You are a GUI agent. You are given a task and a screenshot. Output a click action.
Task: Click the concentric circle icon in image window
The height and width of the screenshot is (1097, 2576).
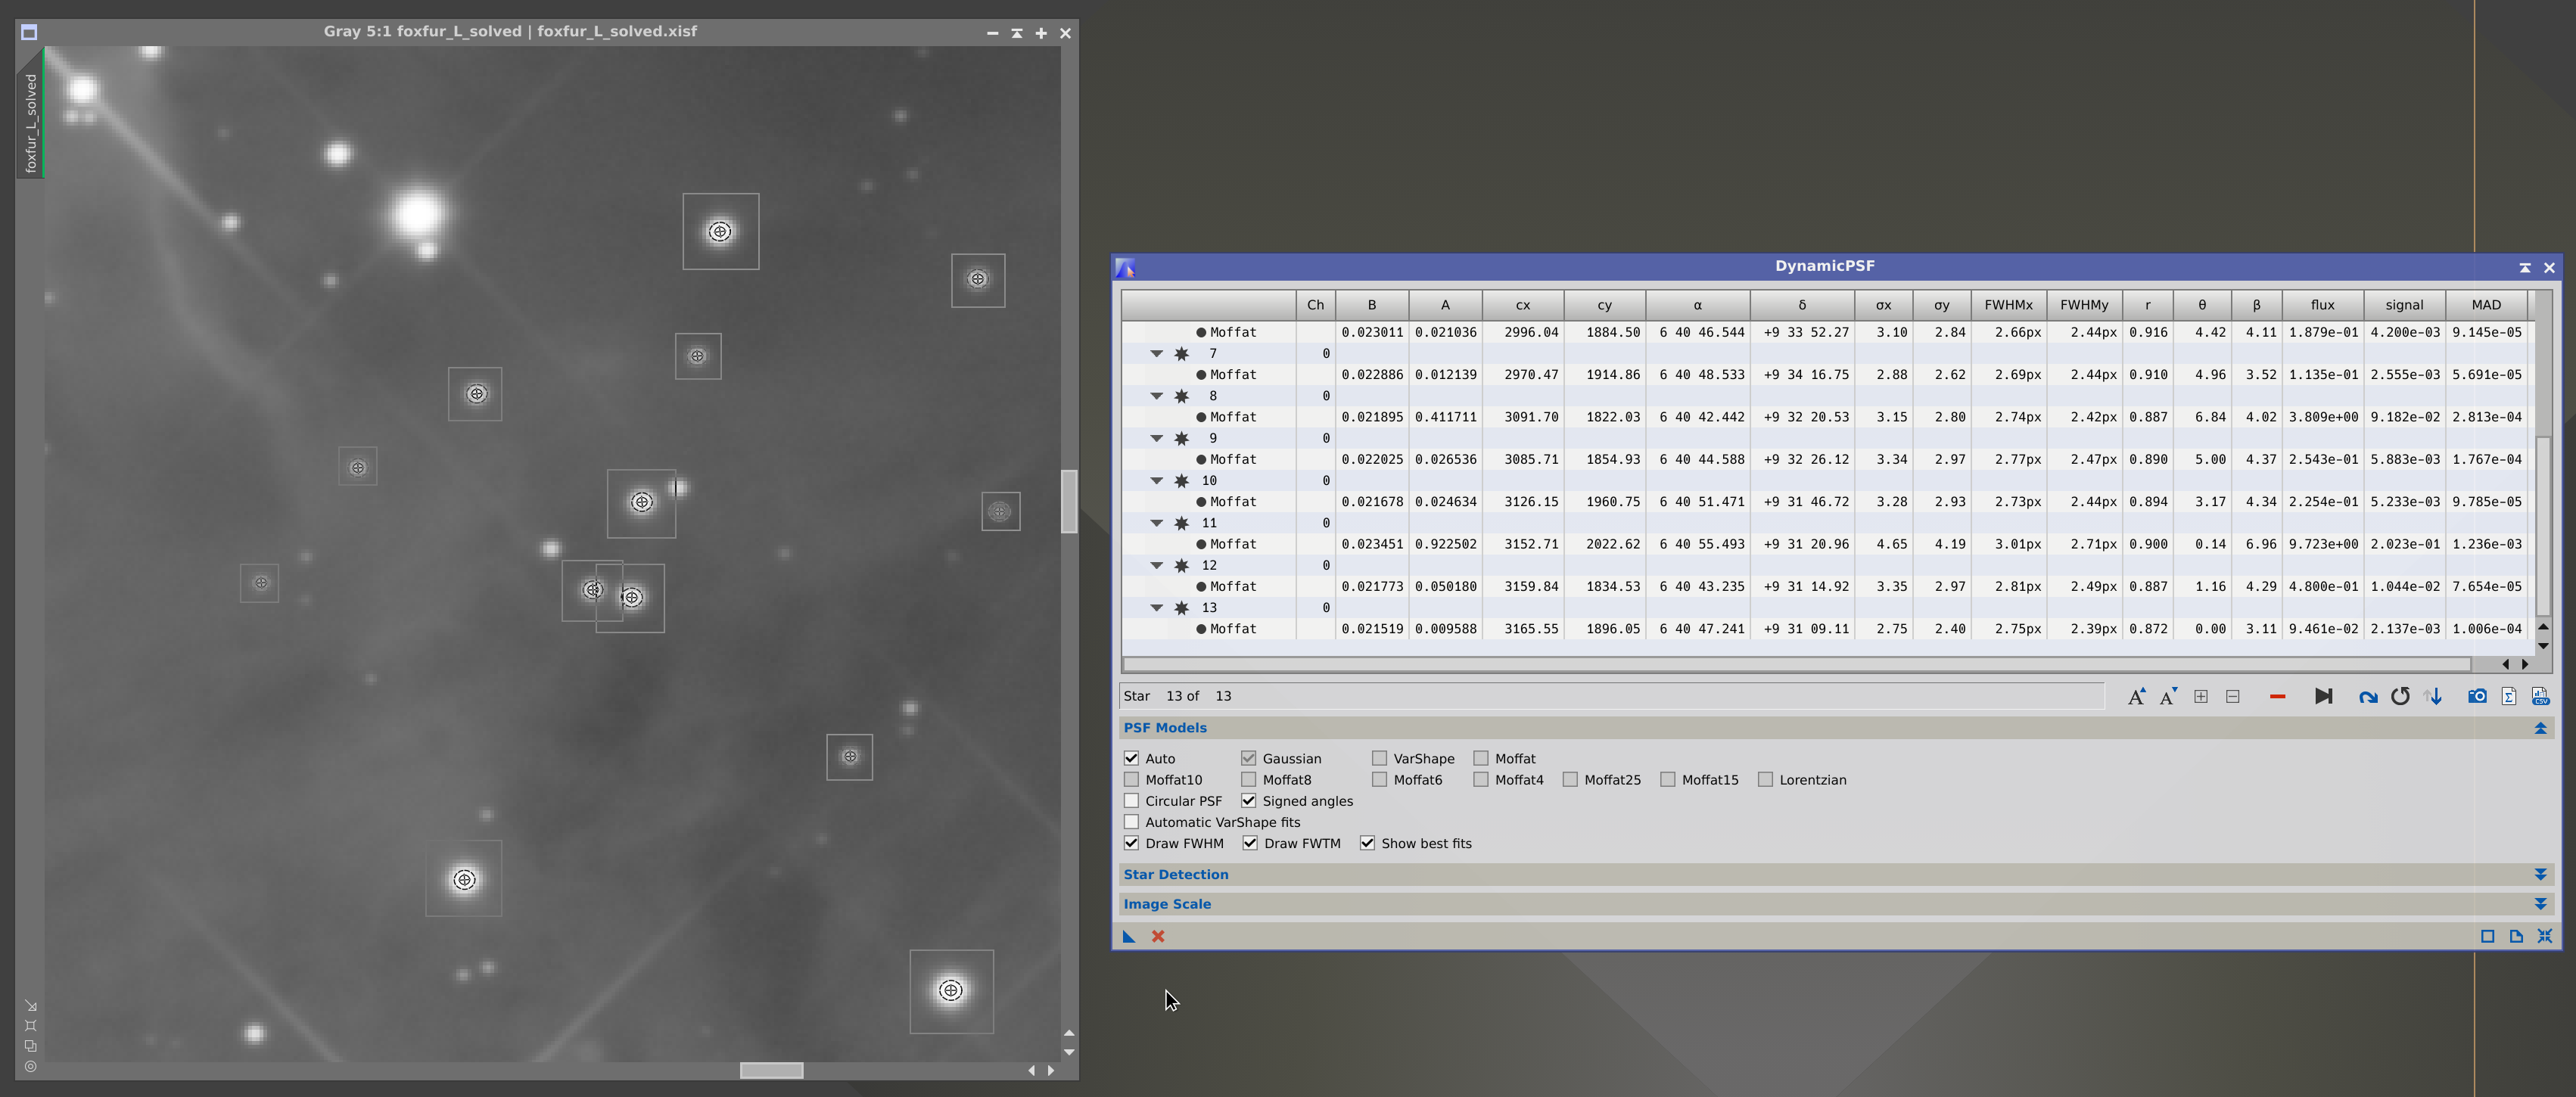pos(31,1066)
